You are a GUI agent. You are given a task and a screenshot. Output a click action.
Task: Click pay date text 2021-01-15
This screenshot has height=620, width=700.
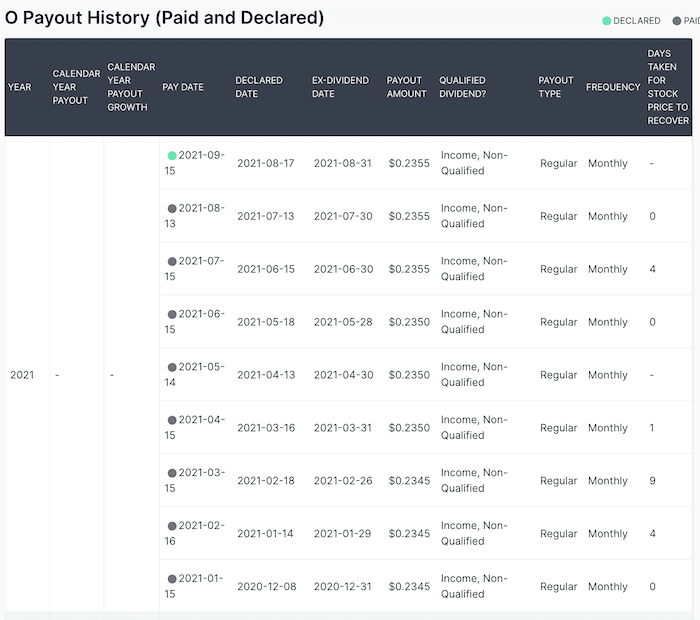195,586
